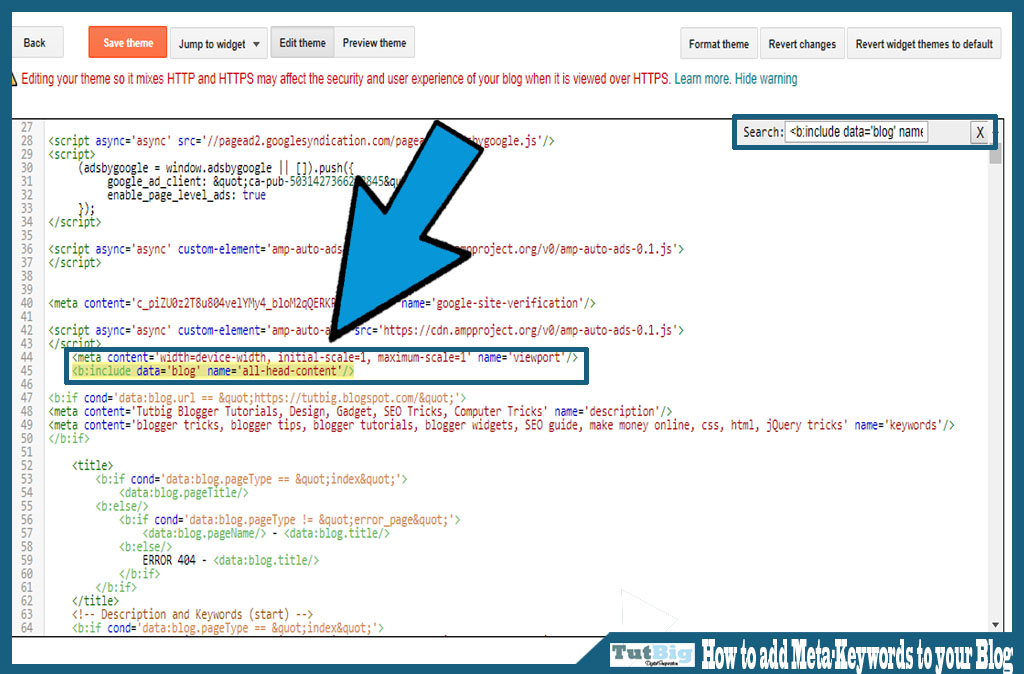Click line number 28 in the gutter

click(x=27, y=140)
